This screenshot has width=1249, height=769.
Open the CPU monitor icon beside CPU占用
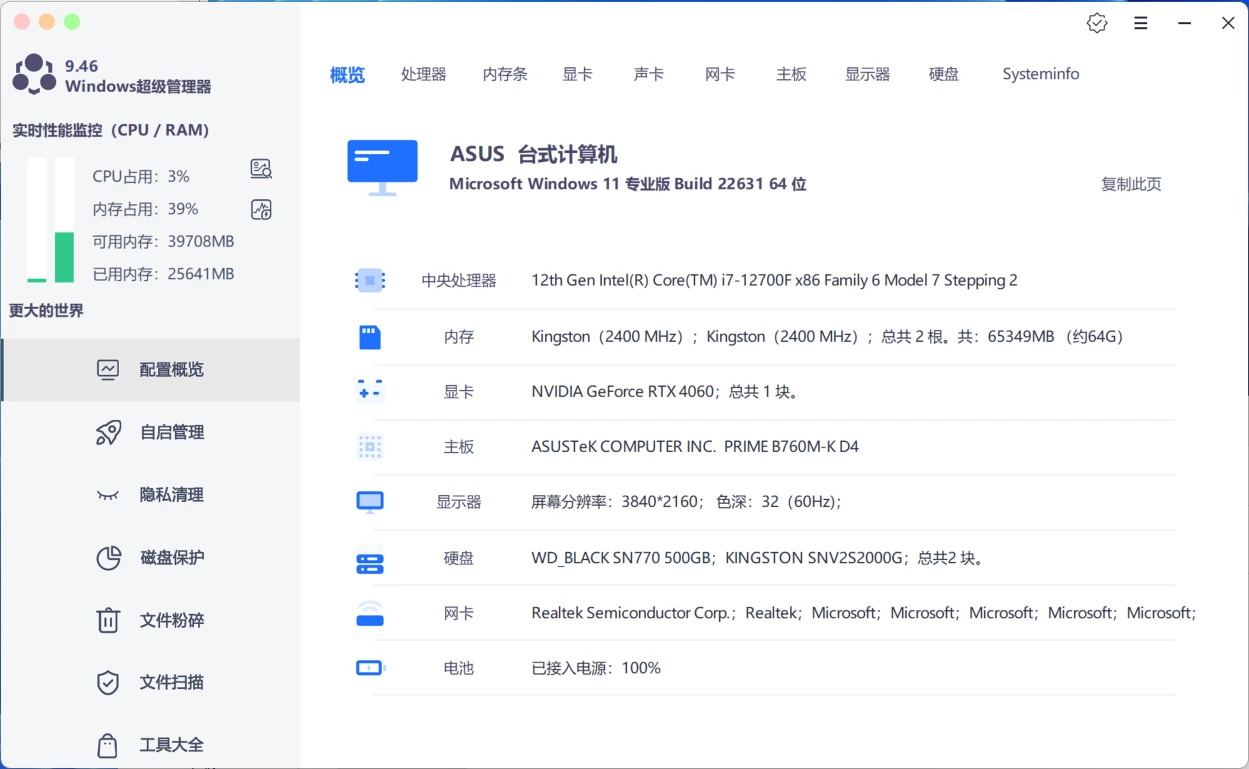coord(261,169)
